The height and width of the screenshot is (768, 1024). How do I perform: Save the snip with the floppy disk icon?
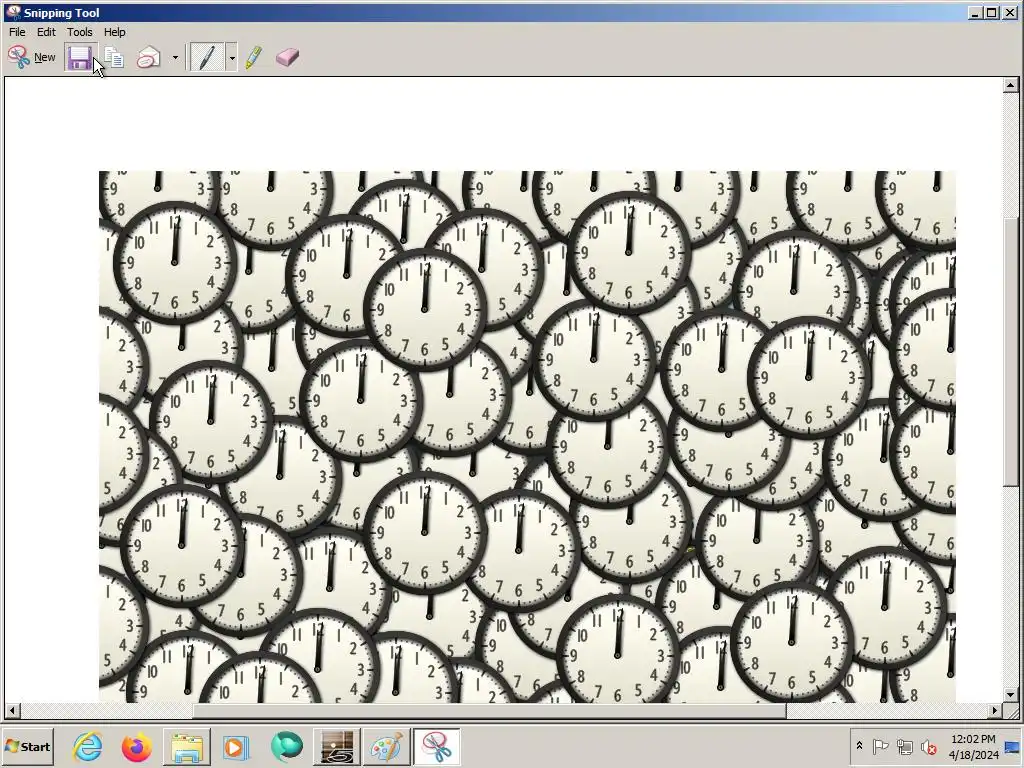[x=80, y=57]
